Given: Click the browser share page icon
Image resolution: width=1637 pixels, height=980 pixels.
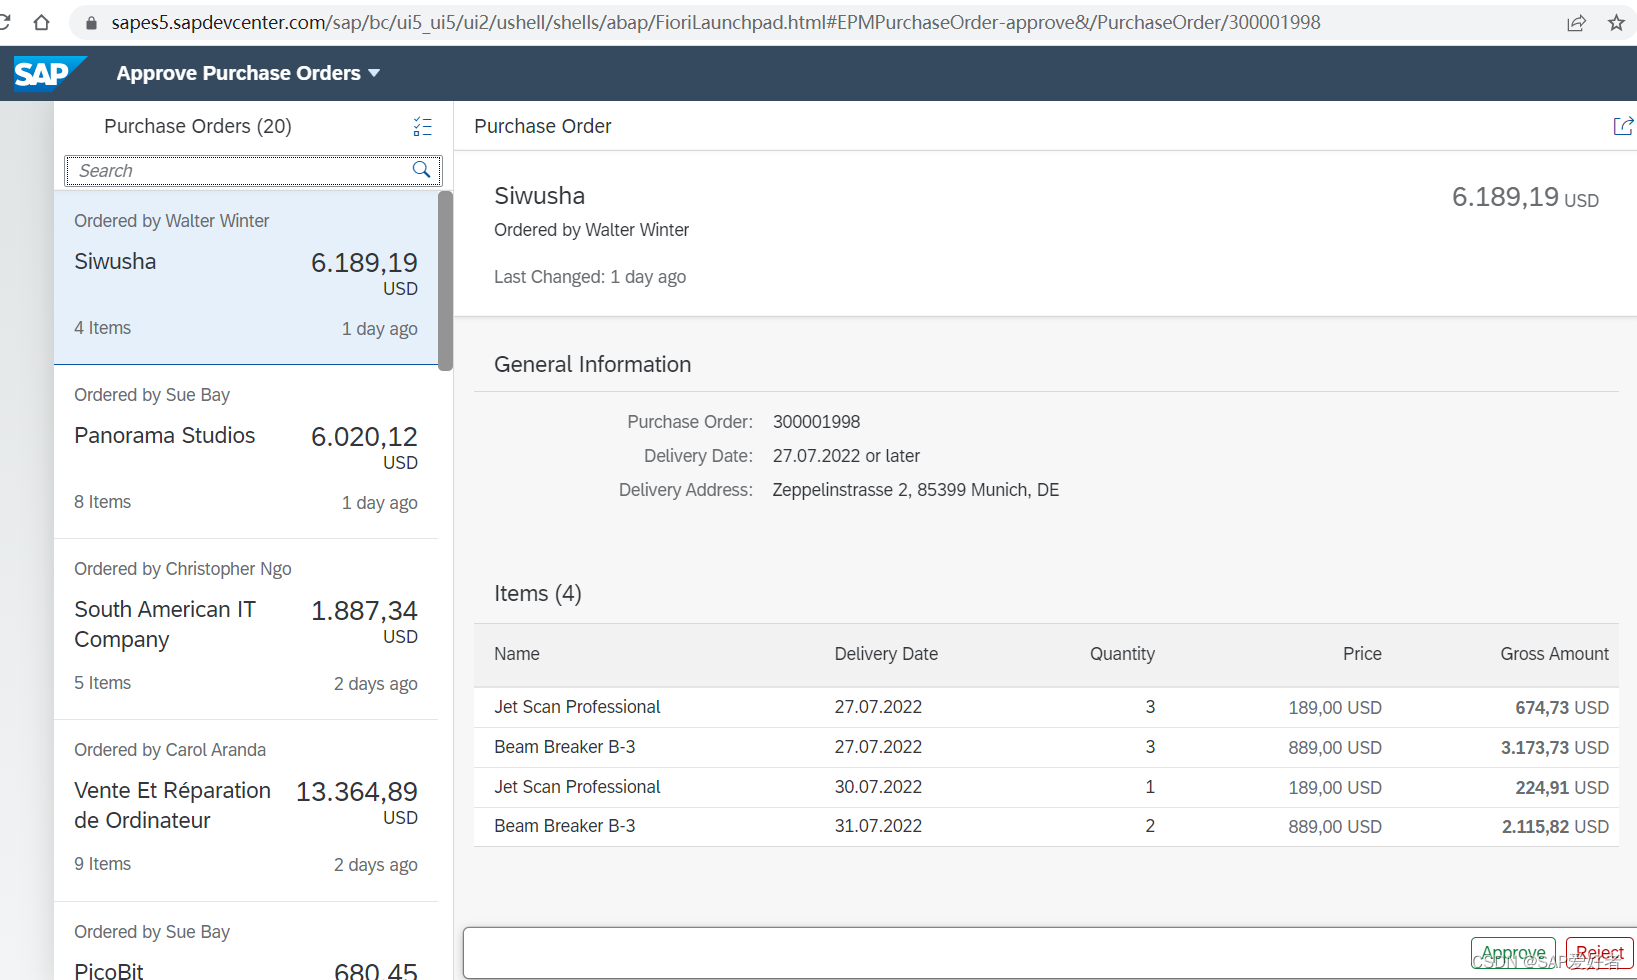Looking at the screenshot, I should pos(1576,22).
